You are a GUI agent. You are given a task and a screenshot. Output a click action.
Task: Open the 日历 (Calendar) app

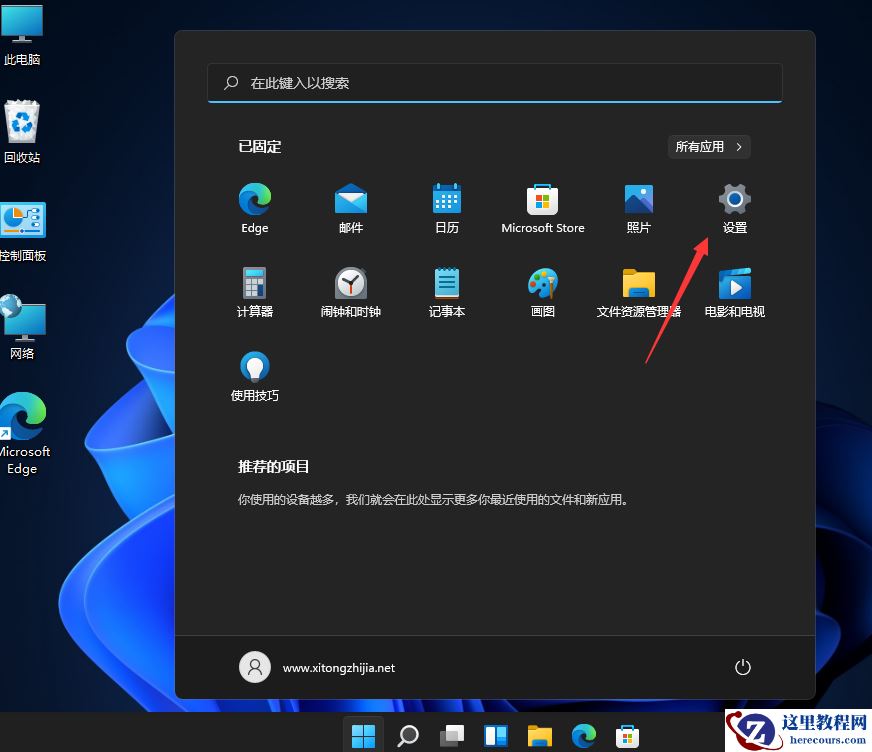click(446, 207)
